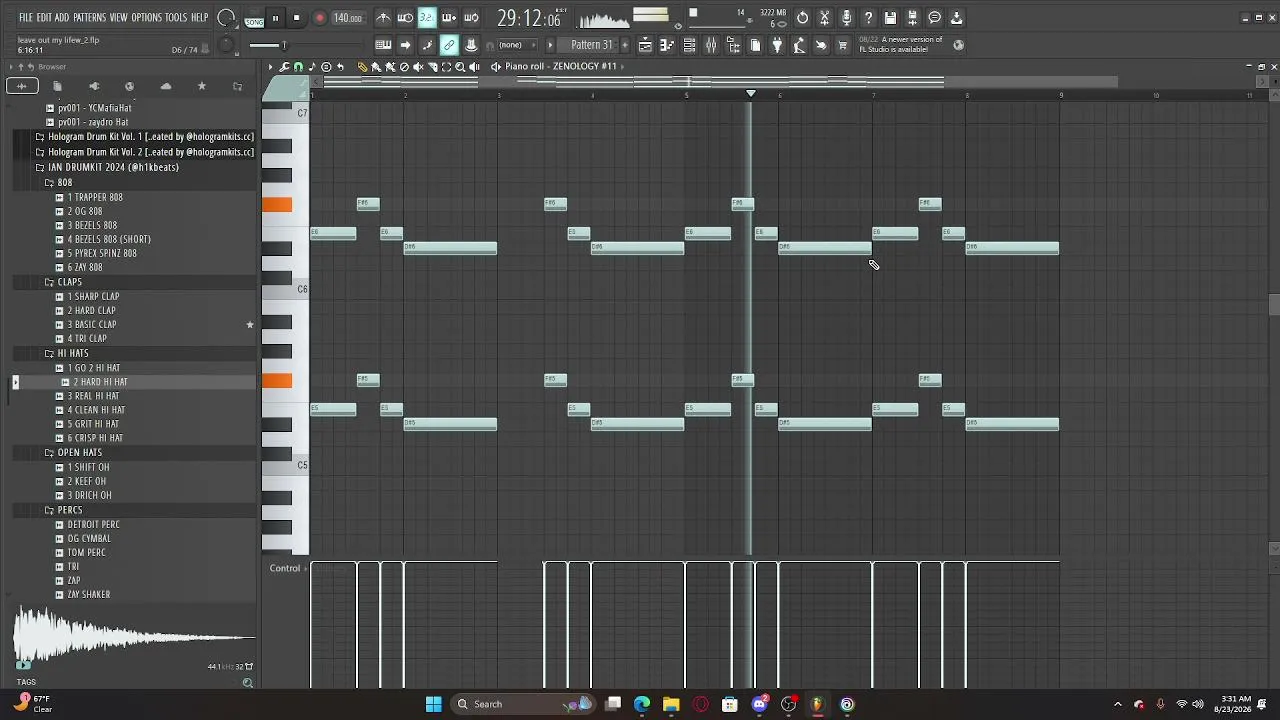
Task: Open the mixer from the toolbar
Action: tap(711, 45)
